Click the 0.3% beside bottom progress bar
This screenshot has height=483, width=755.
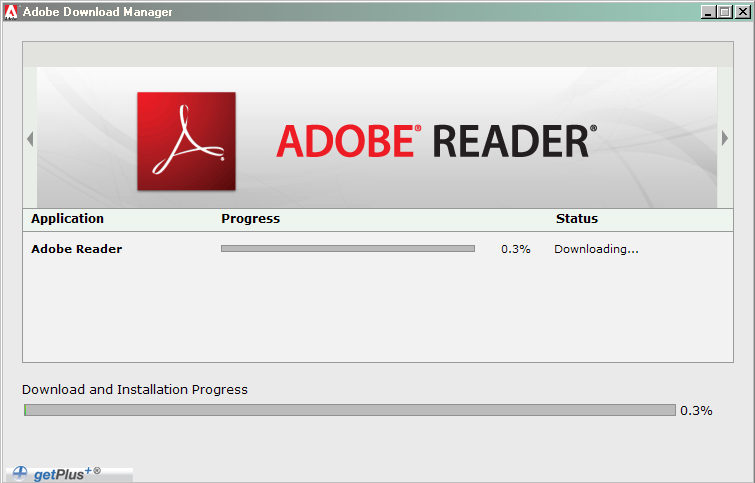tap(696, 410)
